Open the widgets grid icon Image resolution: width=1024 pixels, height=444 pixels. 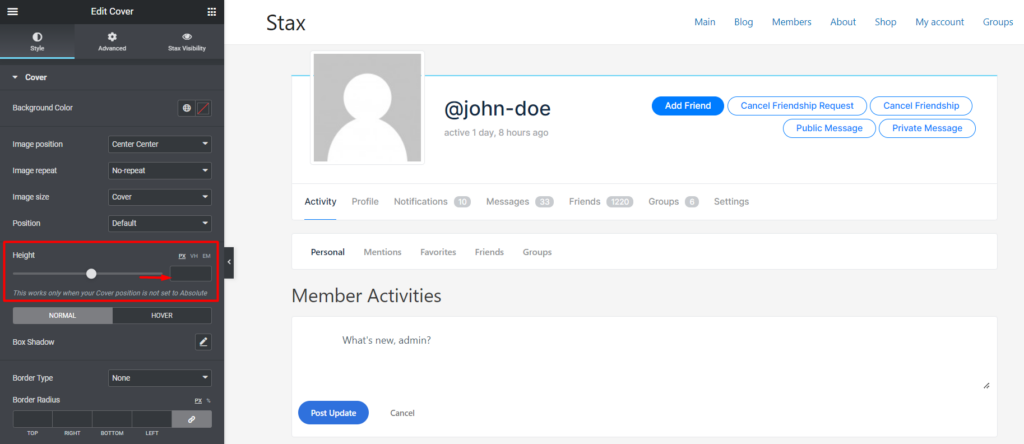212,12
